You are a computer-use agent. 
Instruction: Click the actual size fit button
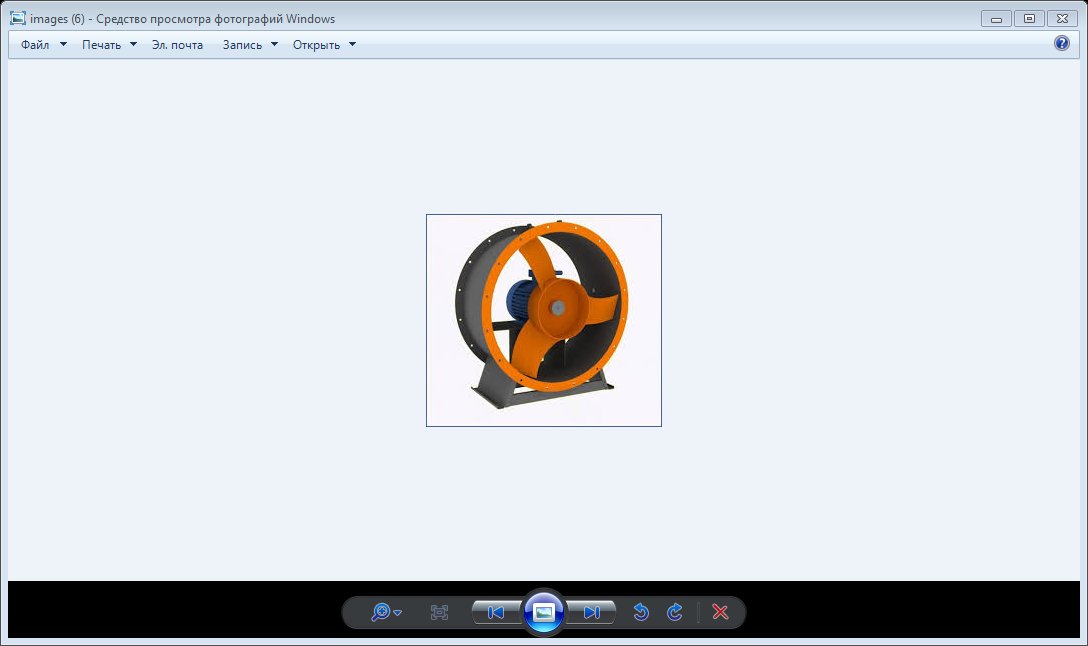coord(439,613)
